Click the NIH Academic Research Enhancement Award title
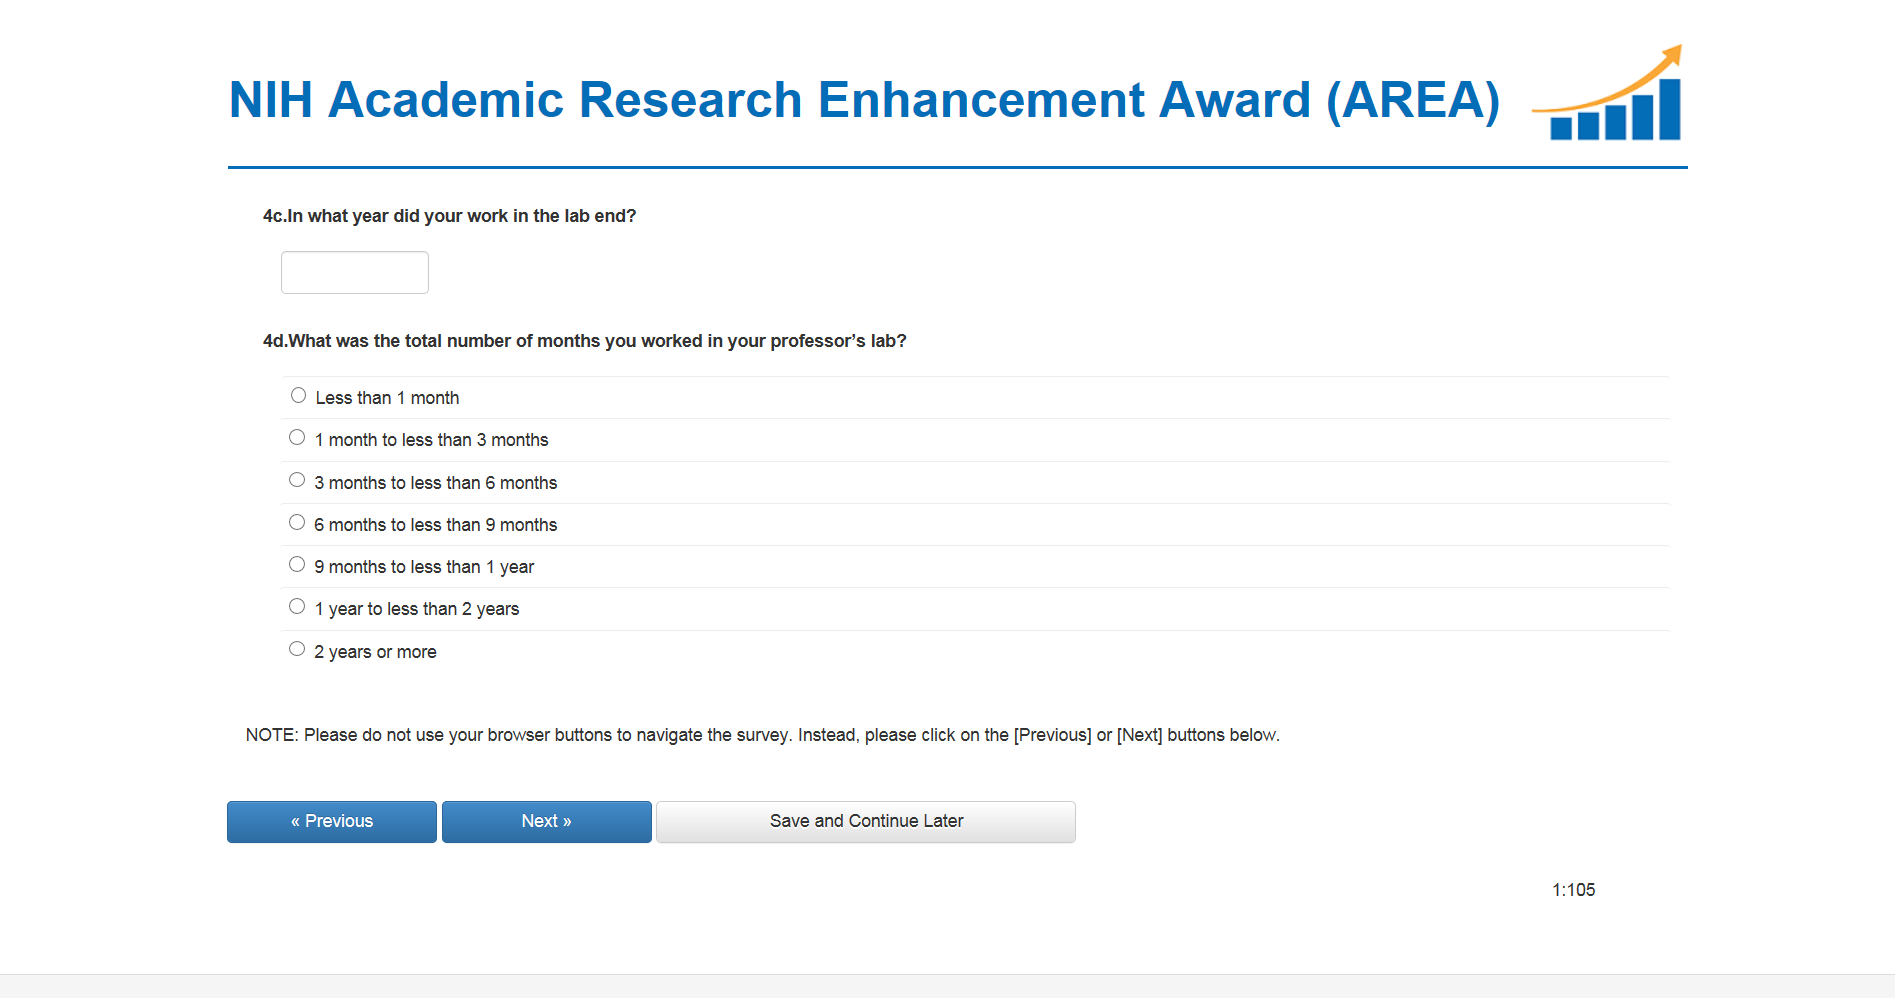 point(864,100)
